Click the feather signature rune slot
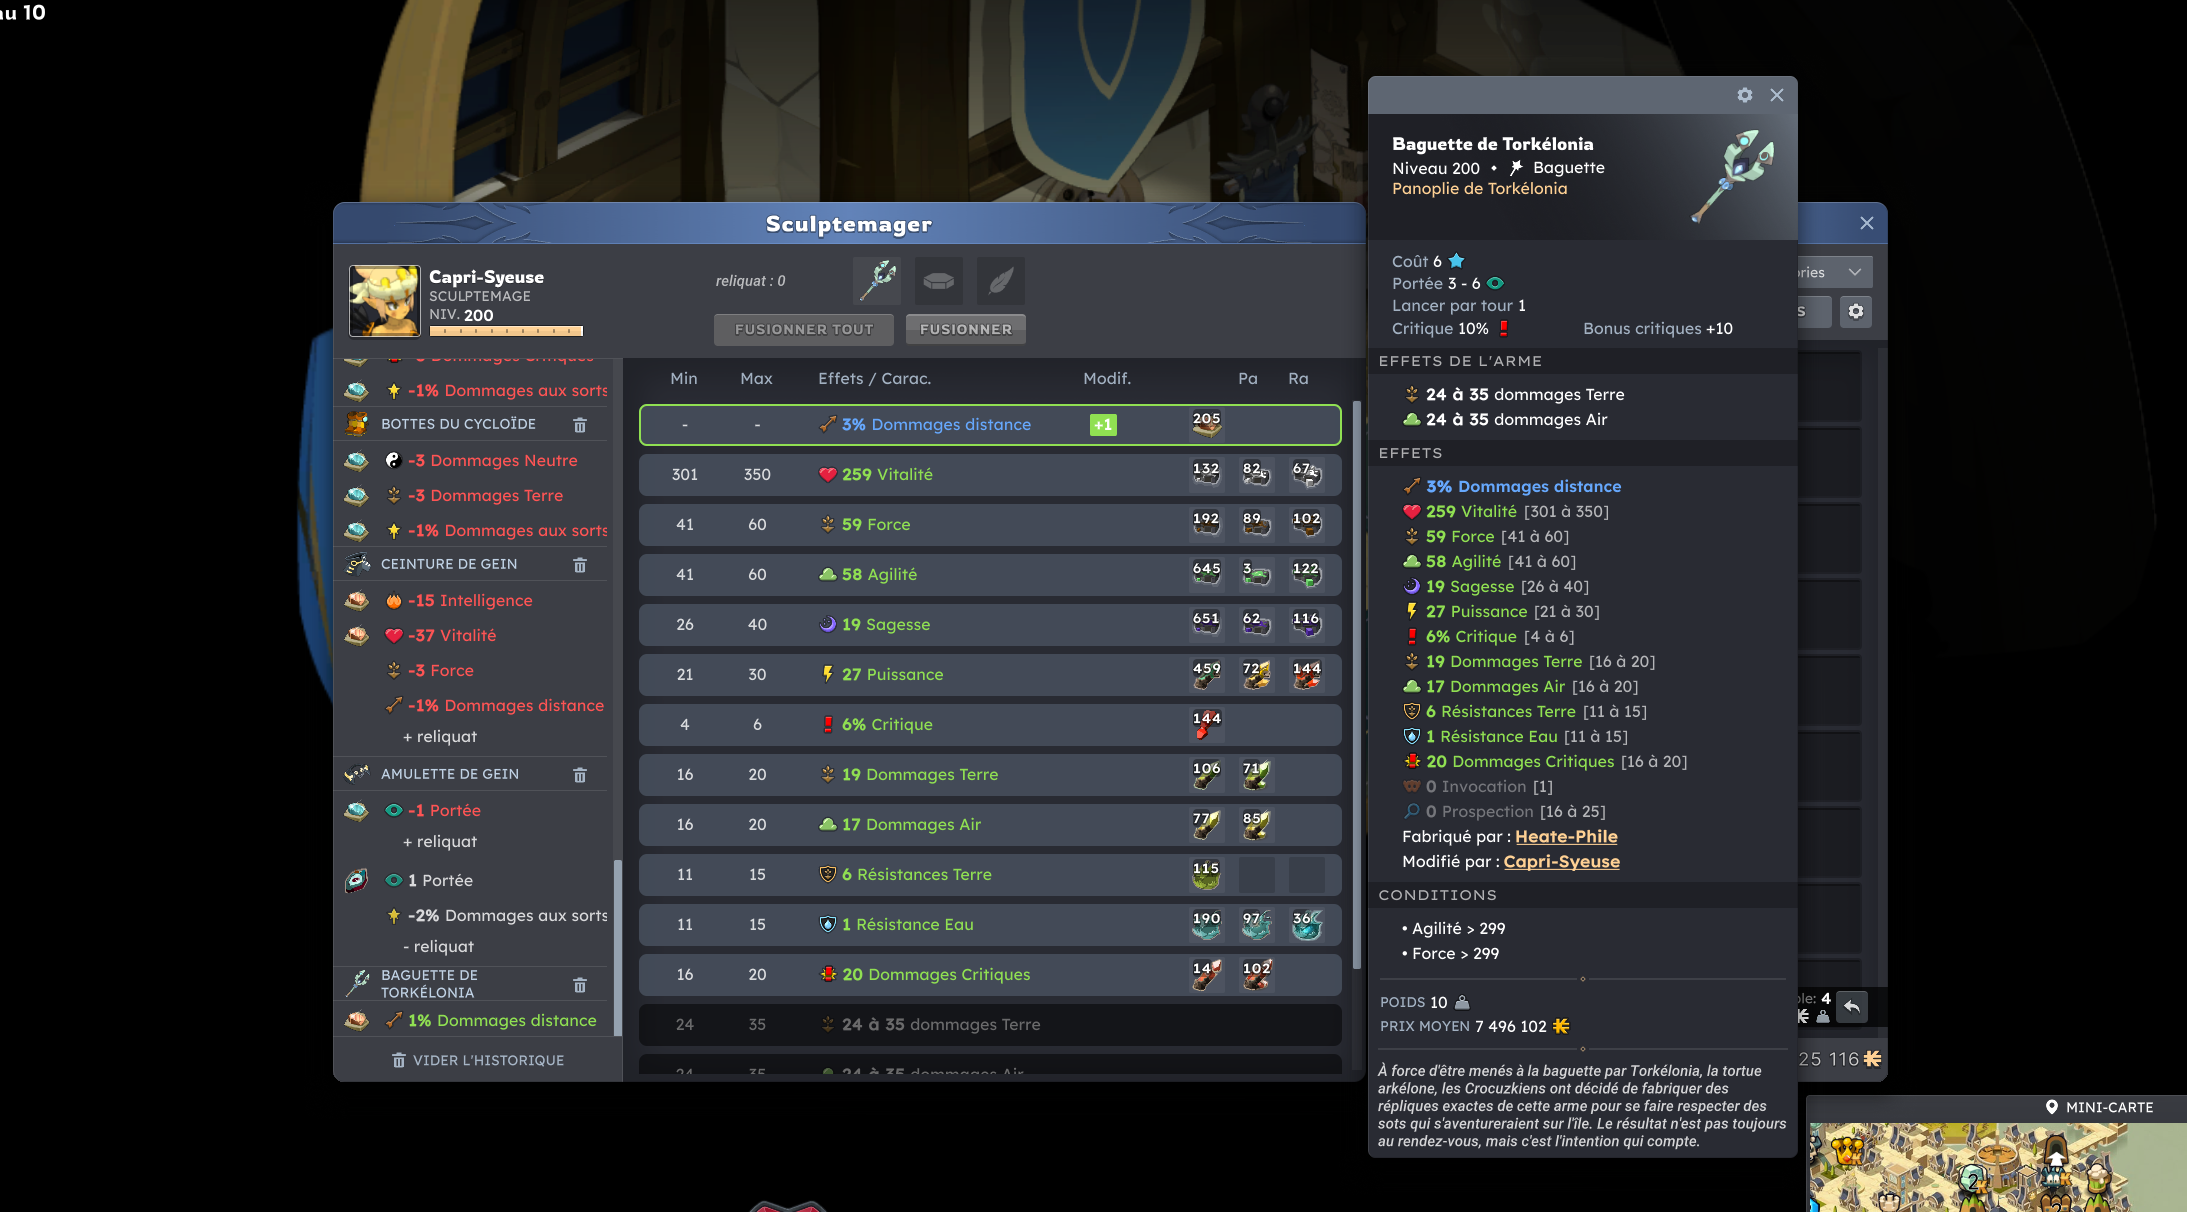This screenshot has height=1212, width=2187. click(1000, 281)
